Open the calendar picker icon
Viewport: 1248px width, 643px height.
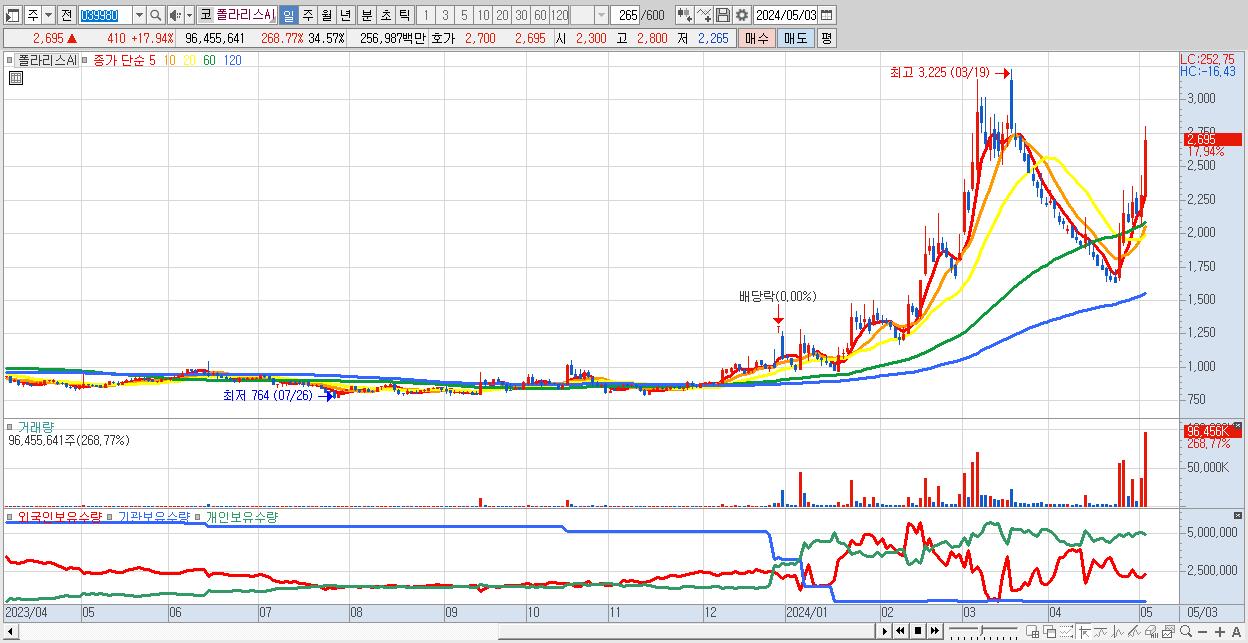point(827,15)
